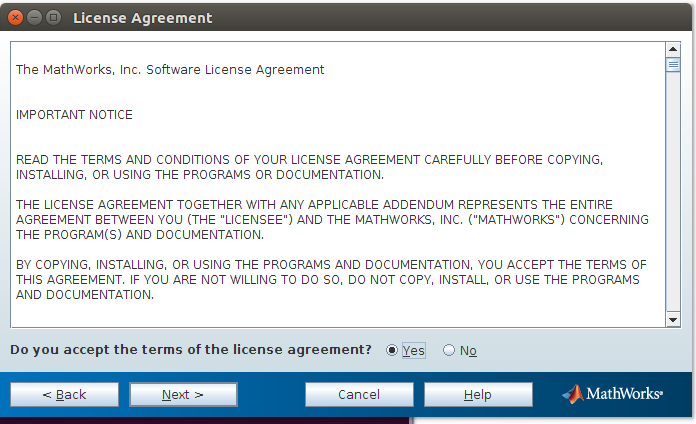Click the license text scrollbar thumb
Viewport: 696px width, 424px height.
pyautogui.click(x=673, y=65)
